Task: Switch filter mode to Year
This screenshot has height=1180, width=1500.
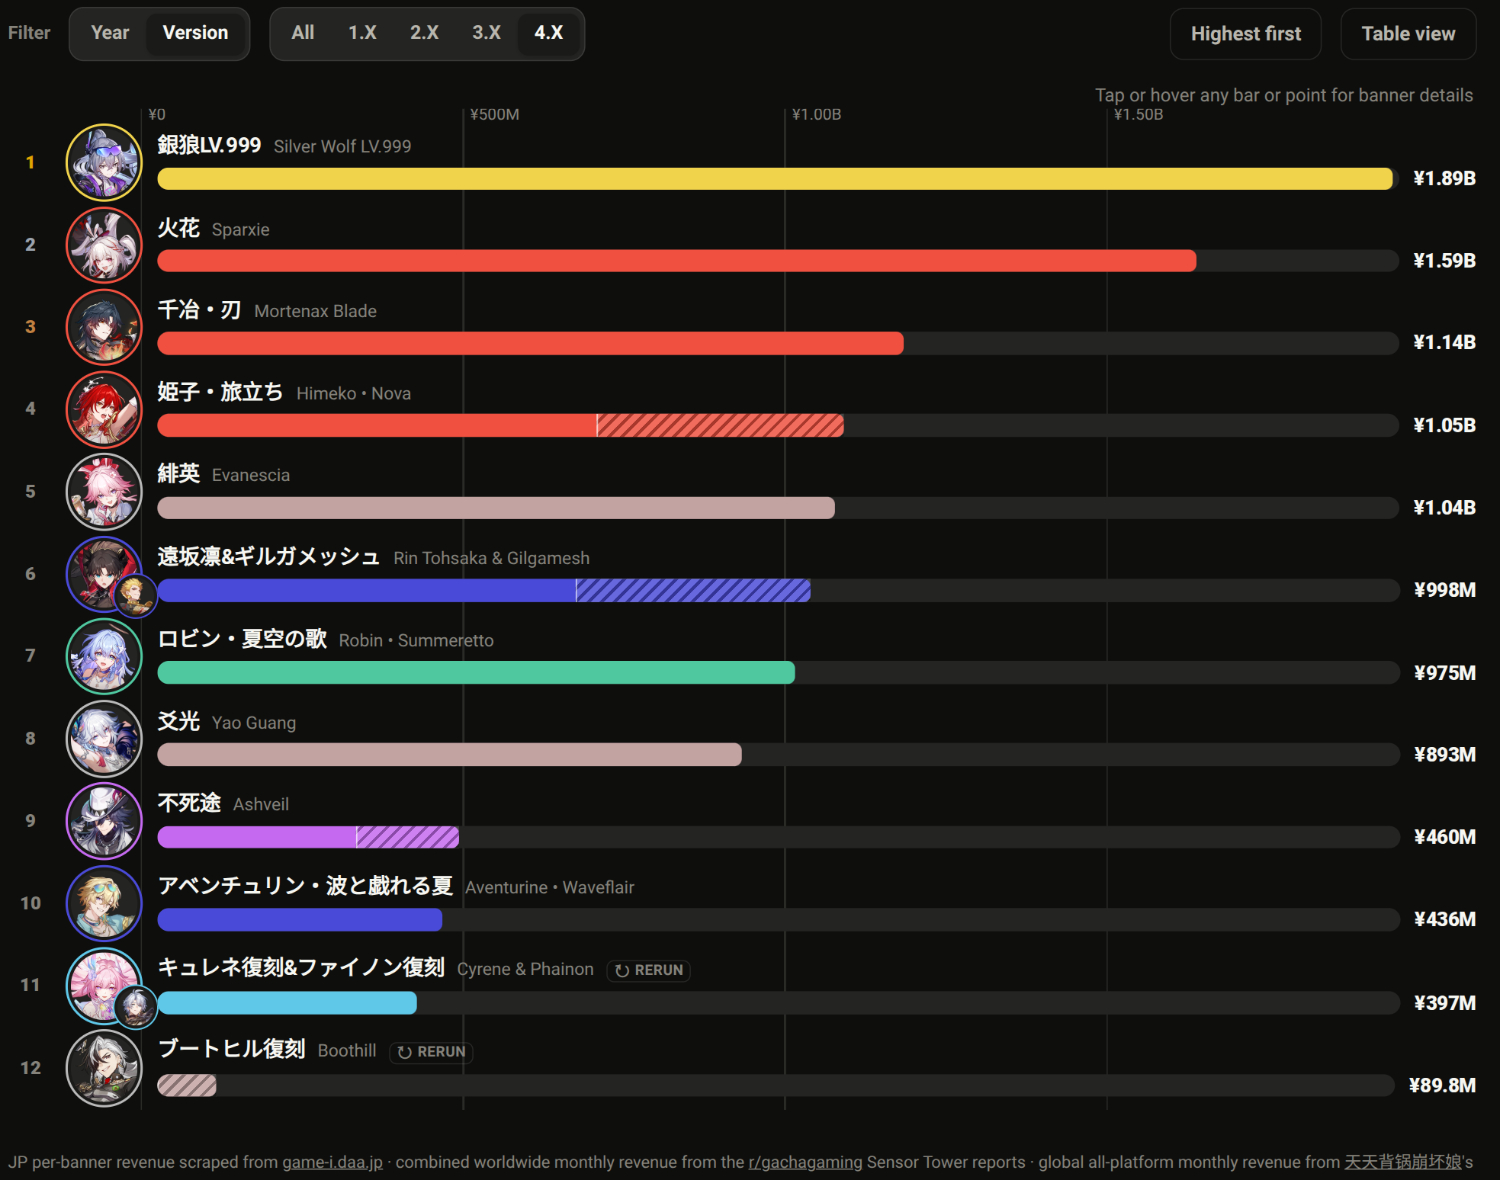Action: tap(110, 33)
